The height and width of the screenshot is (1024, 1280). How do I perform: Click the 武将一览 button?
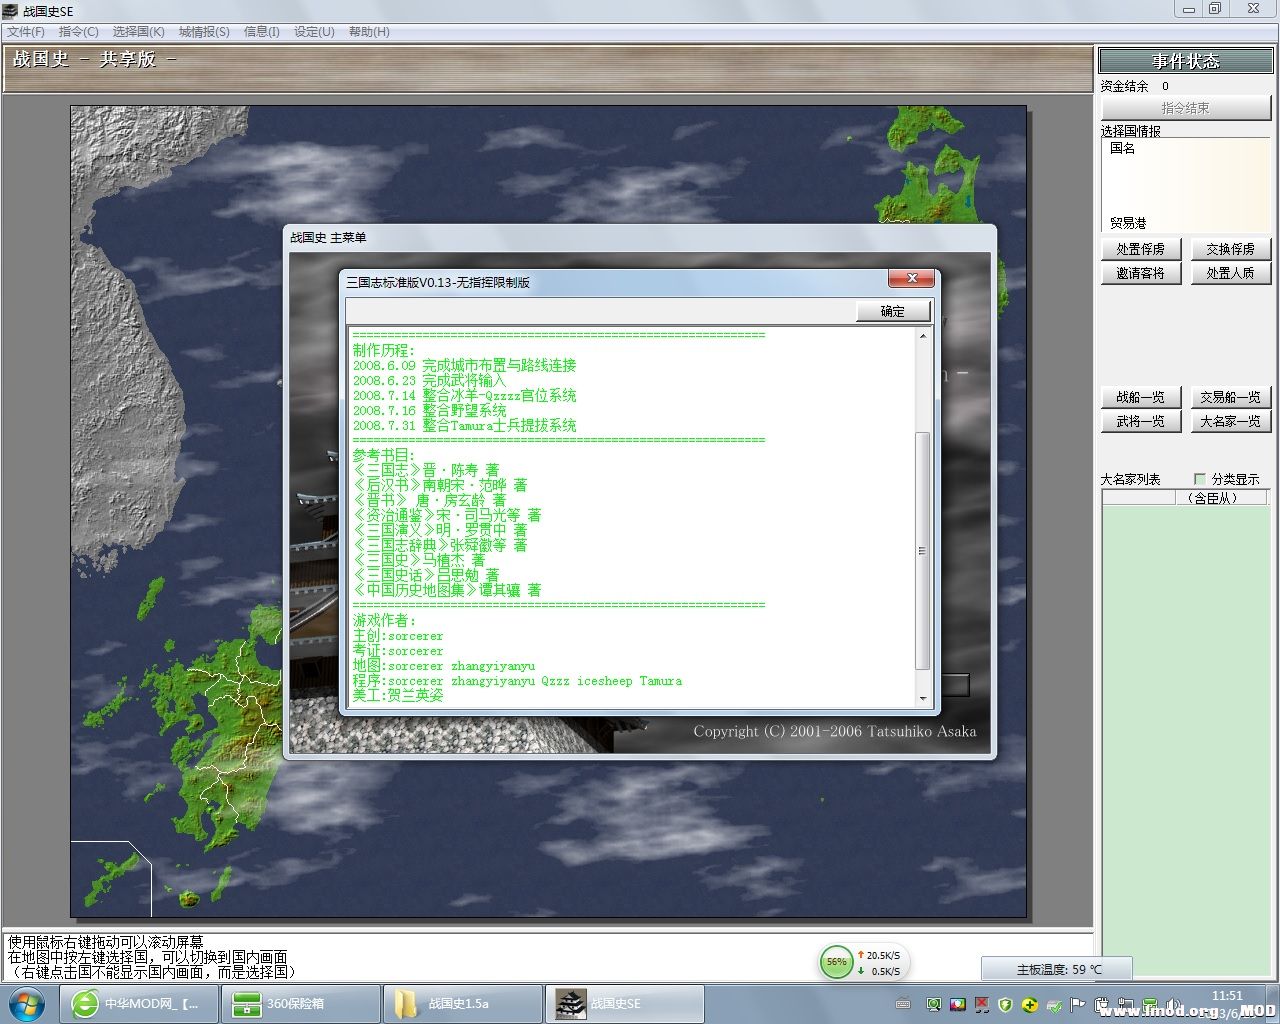click(1140, 421)
